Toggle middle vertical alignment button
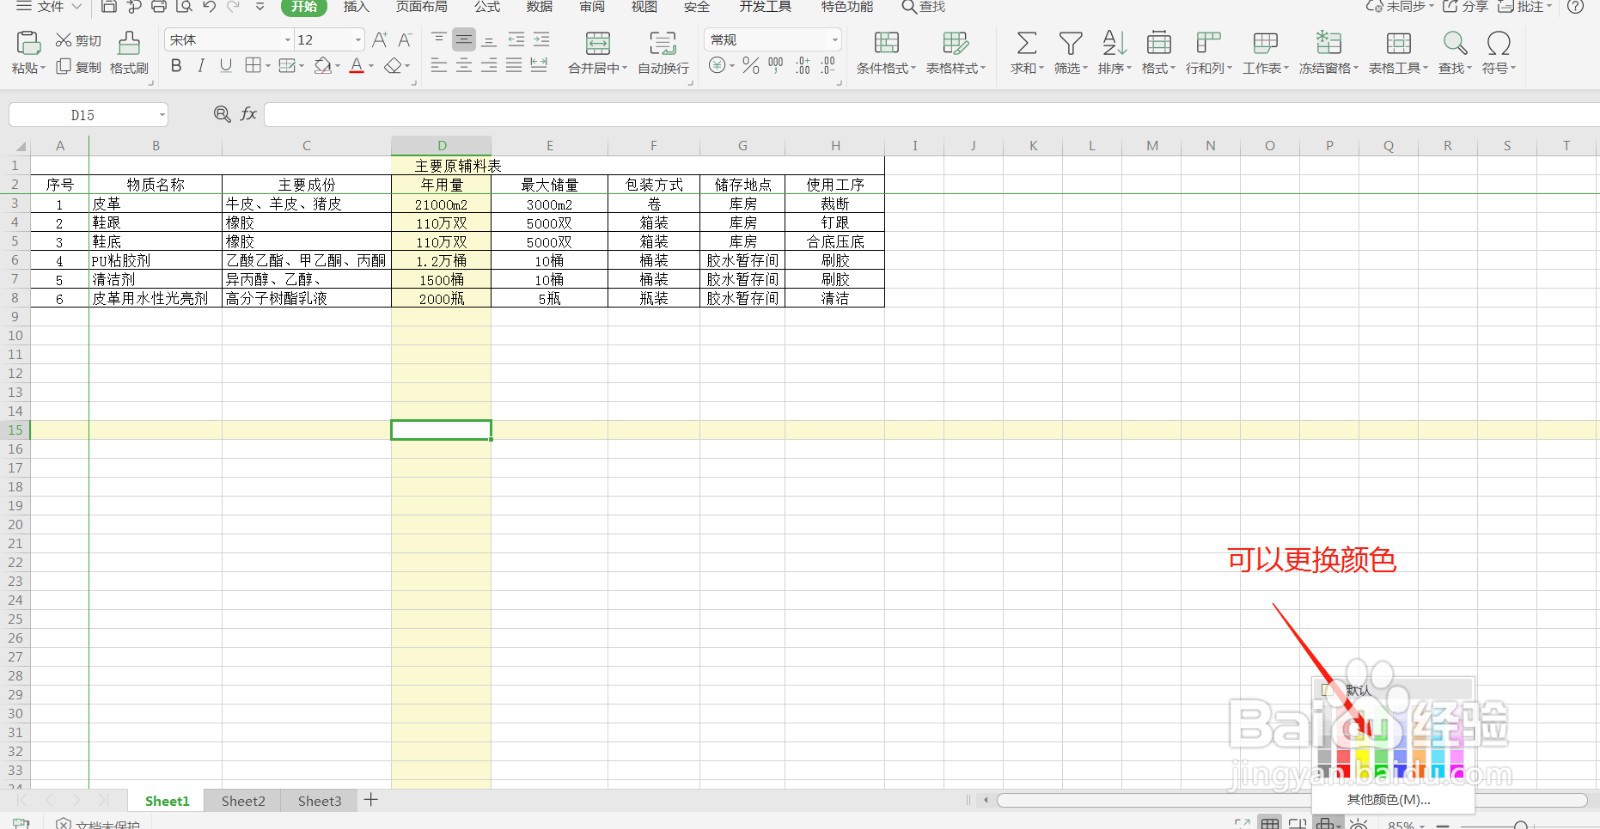Image resolution: width=1600 pixels, height=829 pixels. click(x=464, y=40)
